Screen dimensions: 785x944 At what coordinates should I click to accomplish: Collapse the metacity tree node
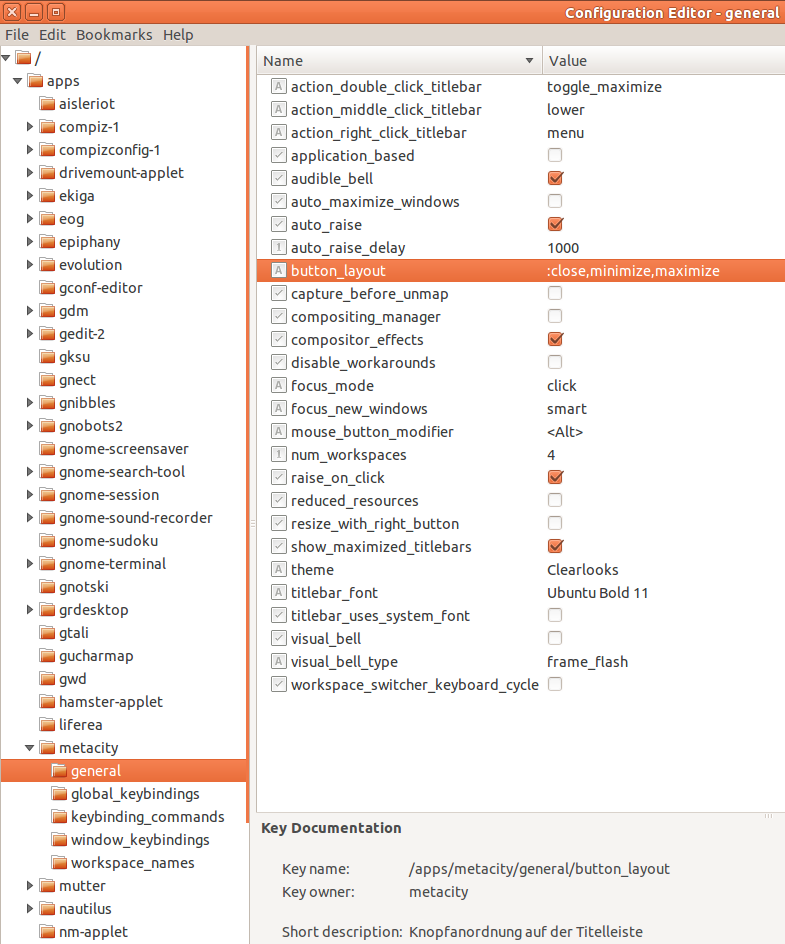(x=30, y=748)
